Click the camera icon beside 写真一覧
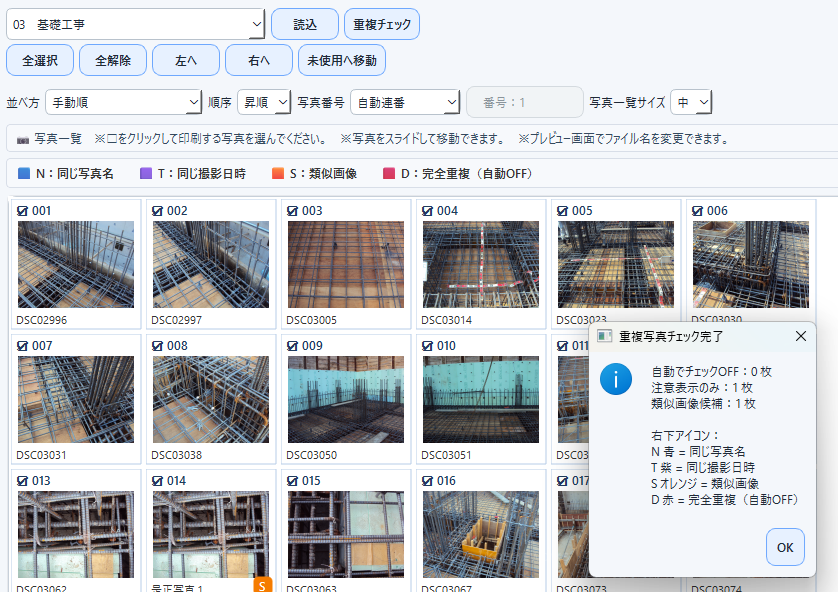Screen dimensions: 838x592 click(23, 140)
